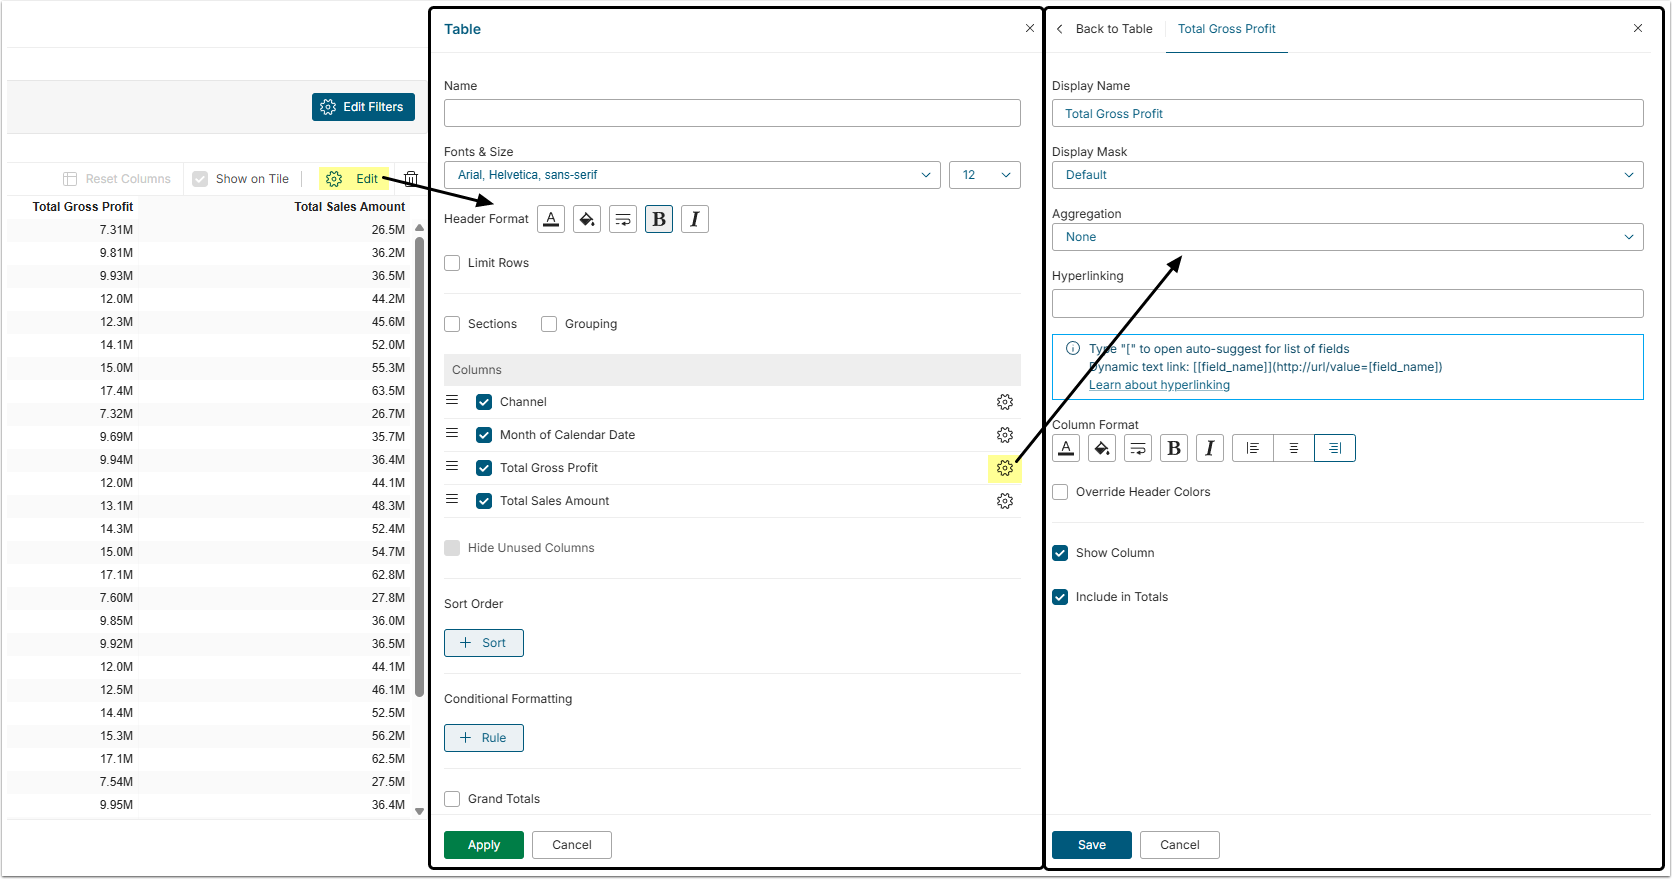Click drag handle for Total Gross Profit row

point(452,466)
